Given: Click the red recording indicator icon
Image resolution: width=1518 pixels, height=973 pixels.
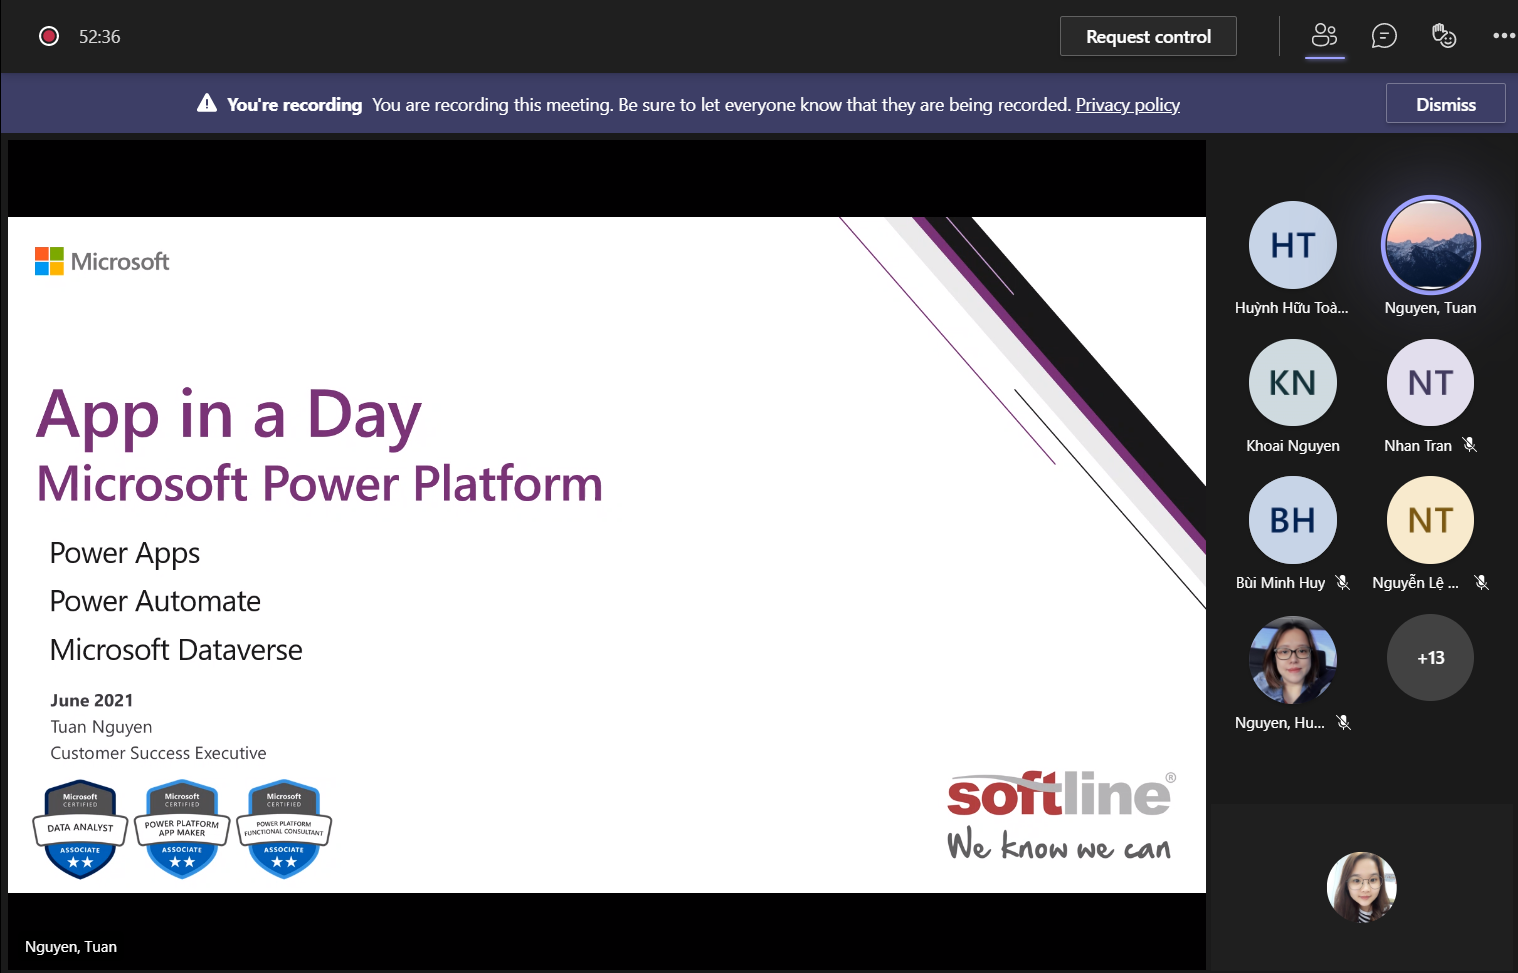Looking at the screenshot, I should (x=49, y=37).
